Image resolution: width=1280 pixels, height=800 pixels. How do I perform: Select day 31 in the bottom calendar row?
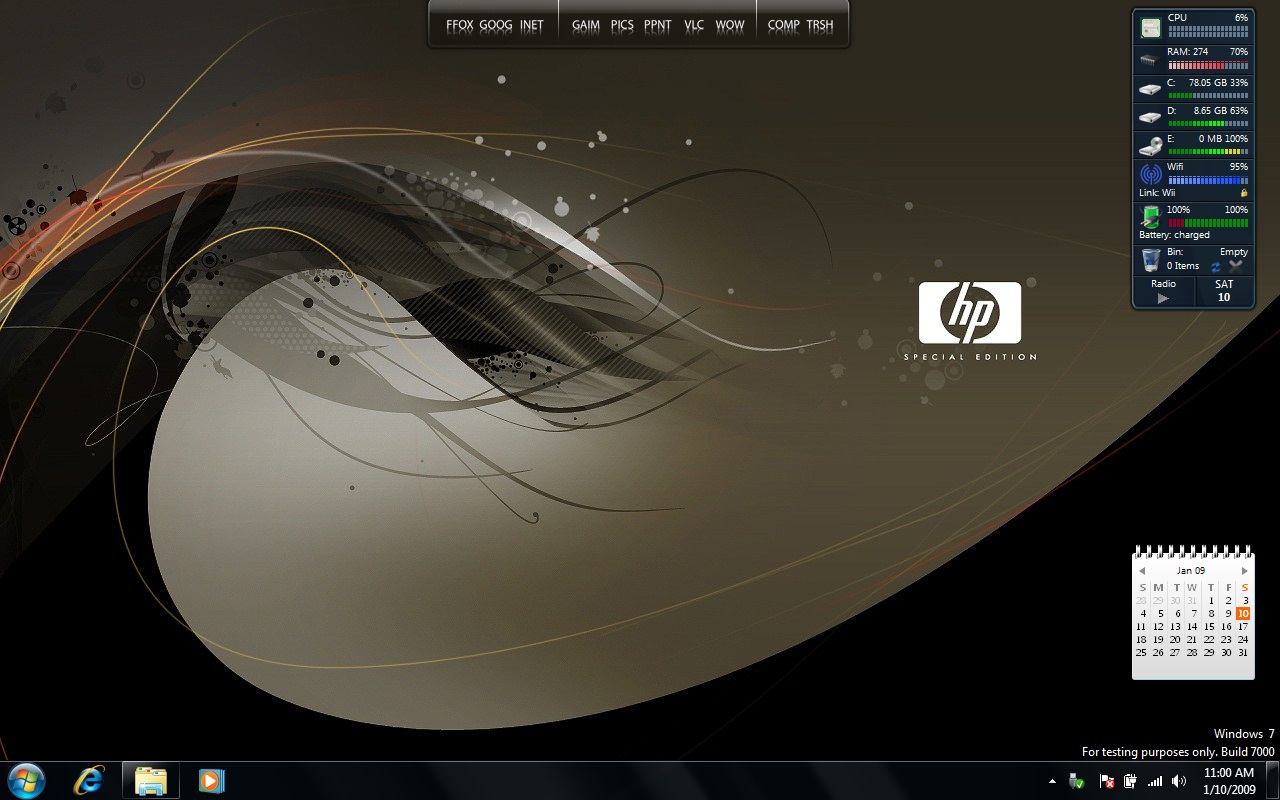pyautogui.click(x=1243, y=653)
